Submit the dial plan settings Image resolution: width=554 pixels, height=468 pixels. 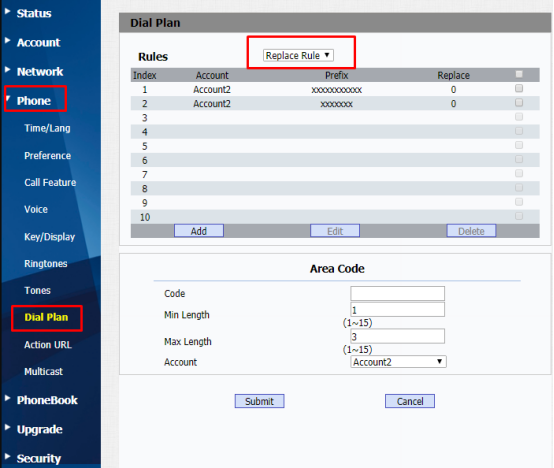[259, 401]
